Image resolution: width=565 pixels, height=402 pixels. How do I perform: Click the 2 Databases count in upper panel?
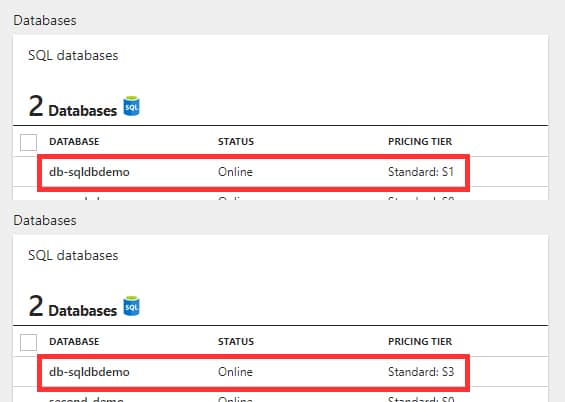tap(73, 107)
